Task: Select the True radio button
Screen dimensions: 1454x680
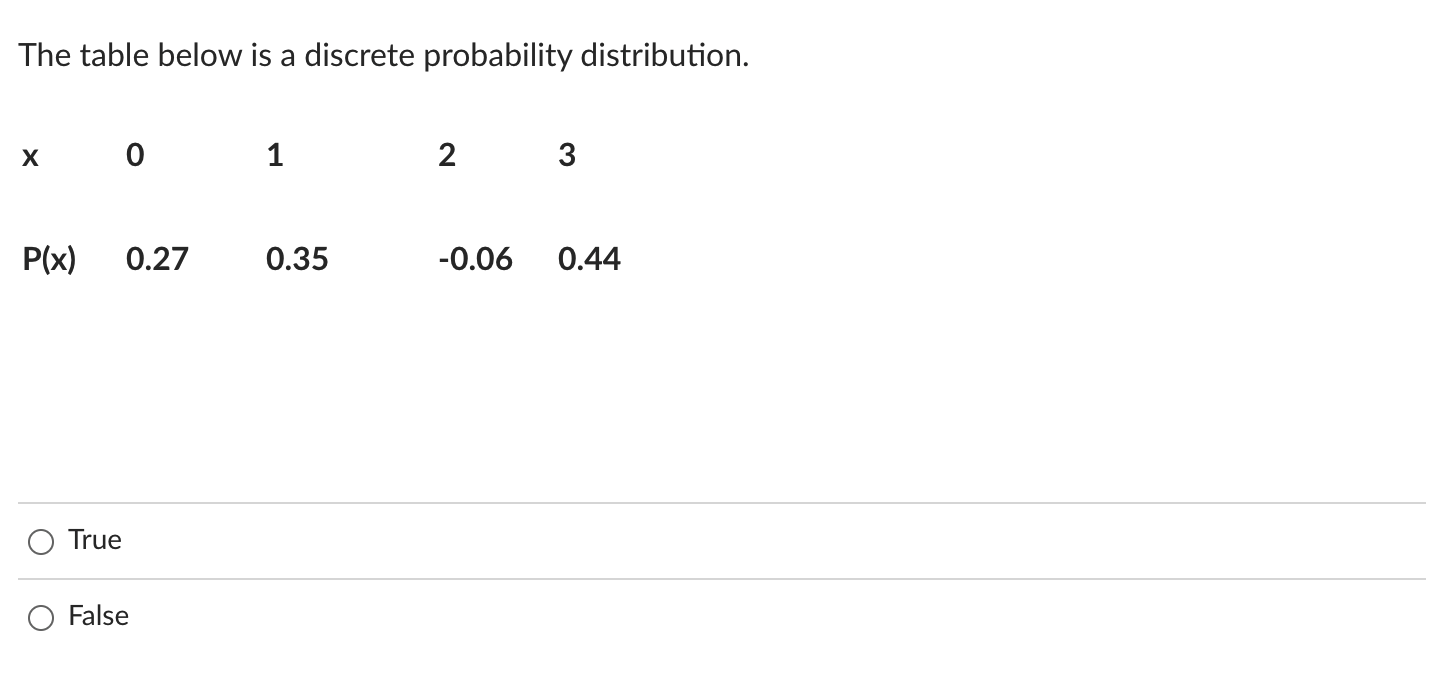Action: tap(40, 541)
